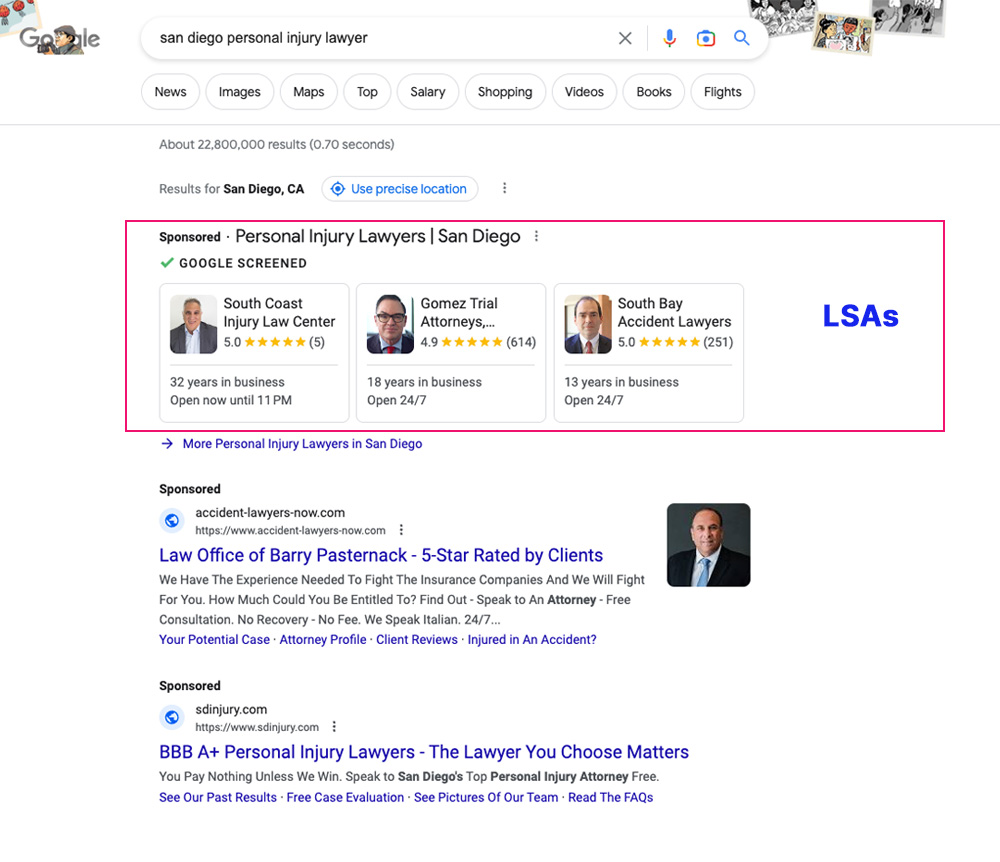Open See Pictures Of Our Team sitelink
Viewport: 1000px width, 862px height.
point(486,798)
